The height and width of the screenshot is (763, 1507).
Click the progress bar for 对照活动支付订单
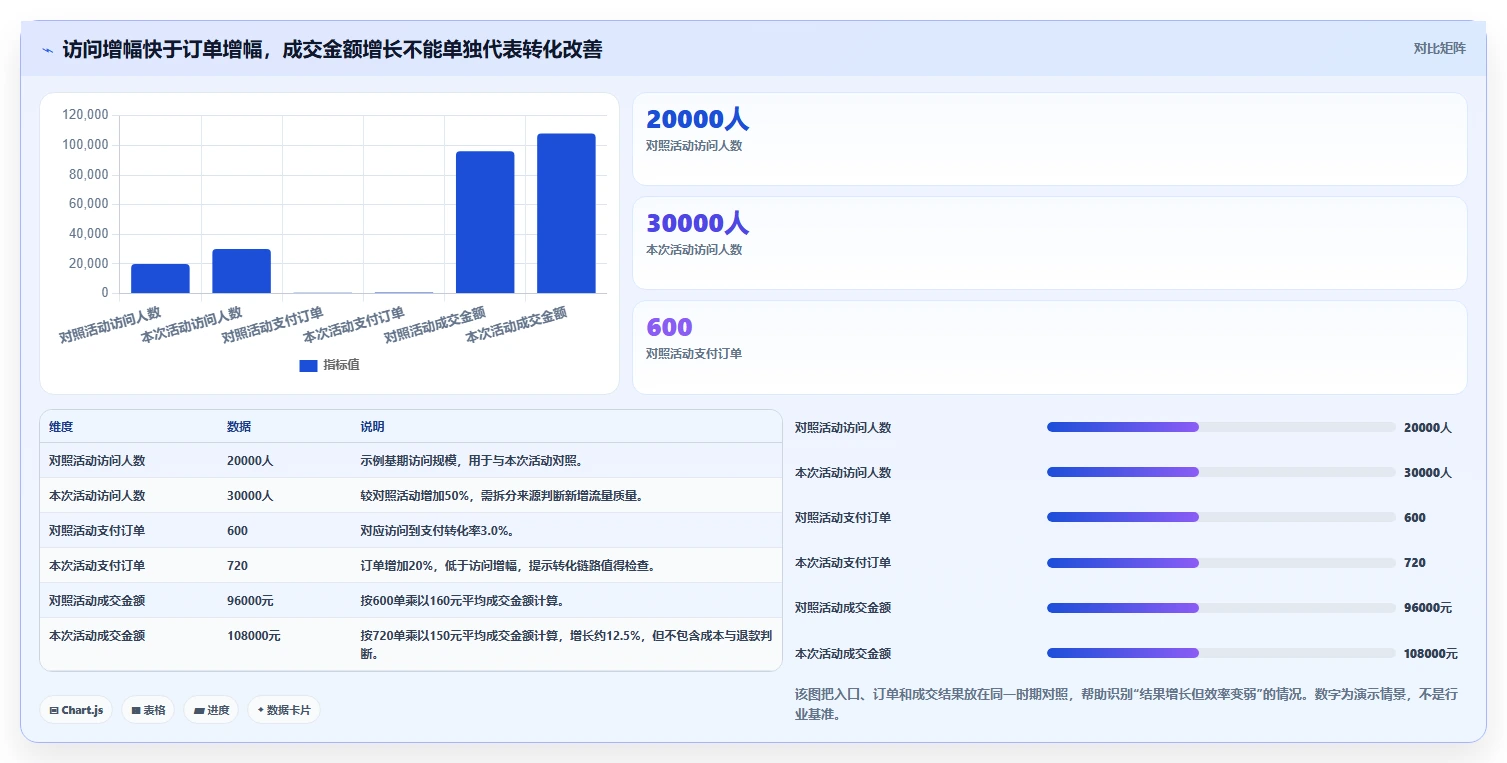click(x=1221, y=517)
